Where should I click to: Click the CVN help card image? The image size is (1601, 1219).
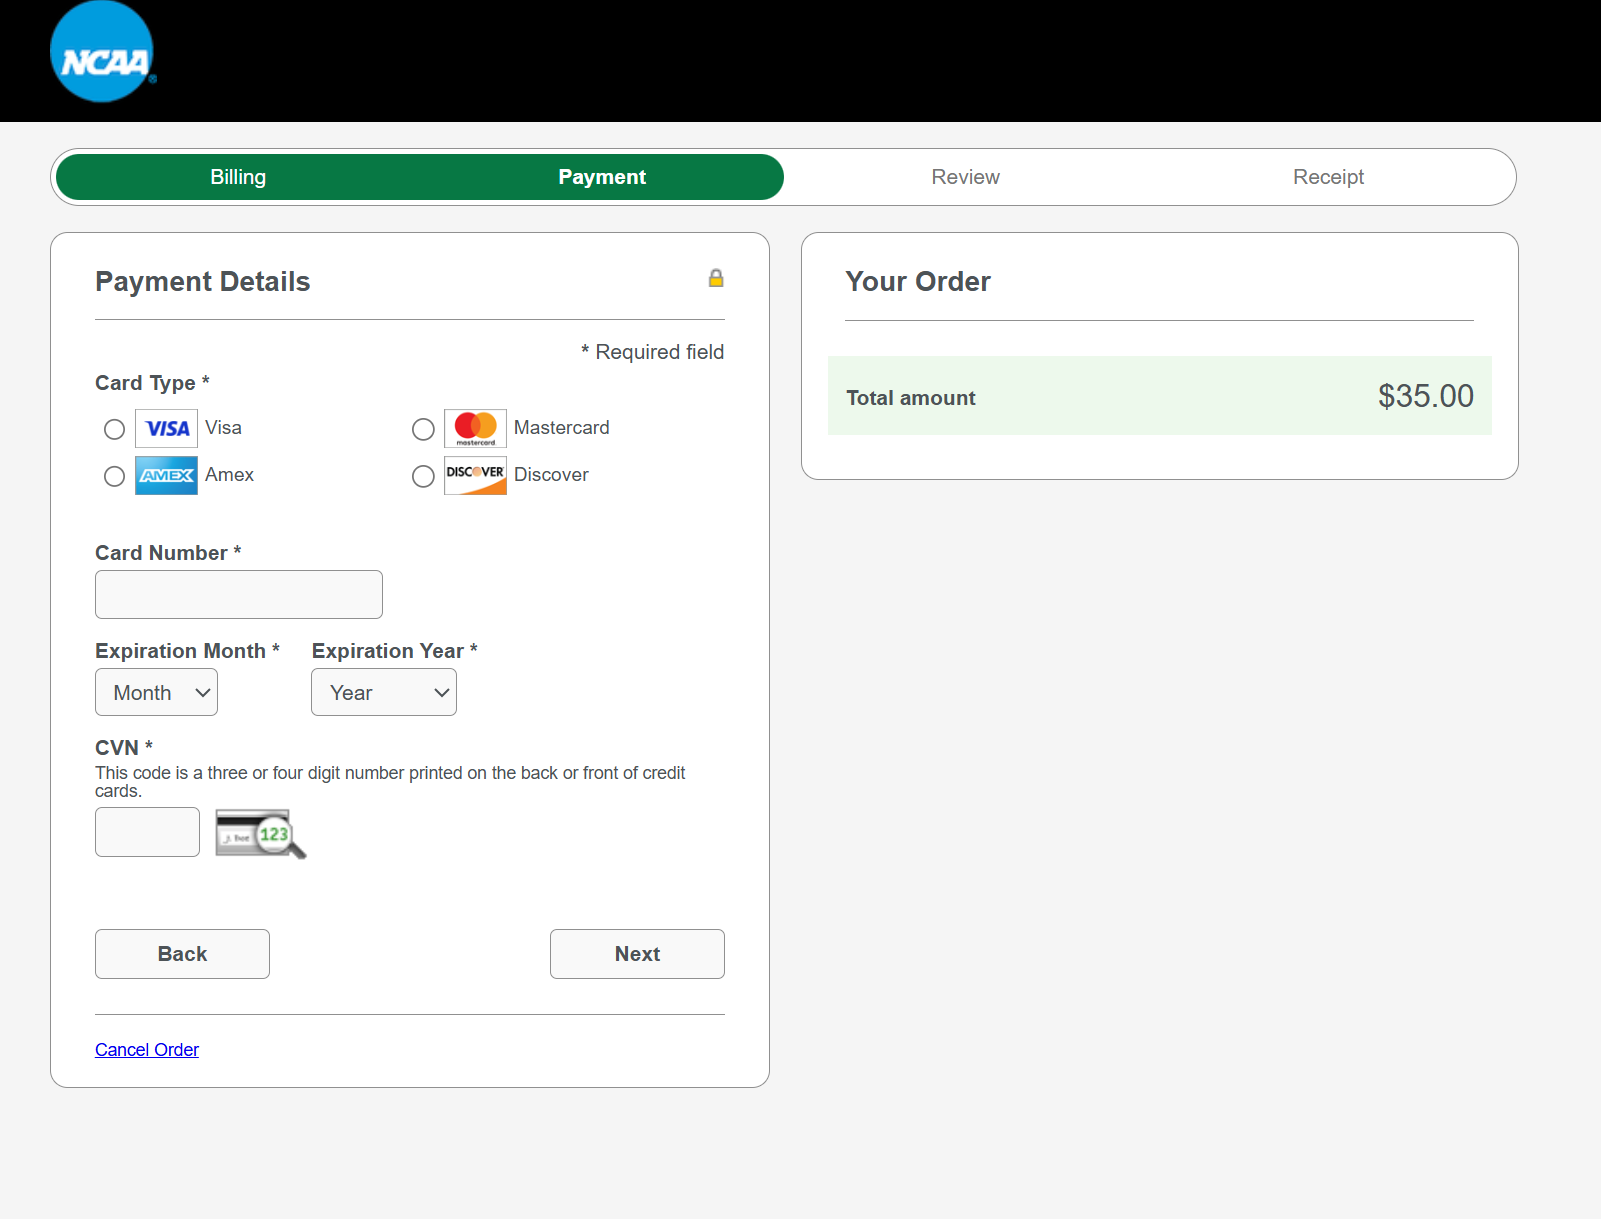pos(261,833)
